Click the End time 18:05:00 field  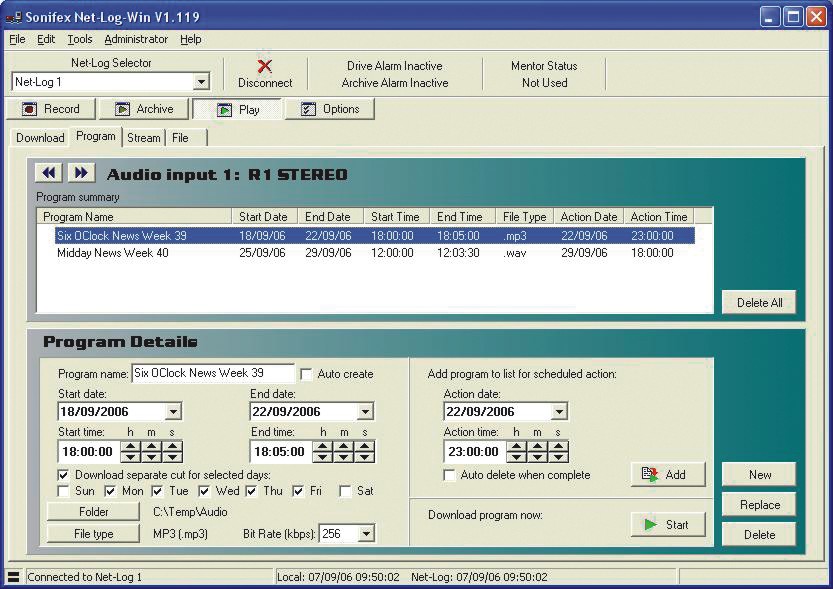(x=280, y=452)
